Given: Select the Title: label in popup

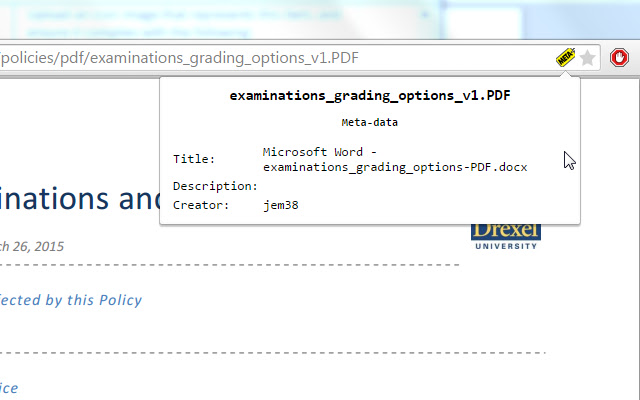Looking at the screenshot, I should 194,159.
